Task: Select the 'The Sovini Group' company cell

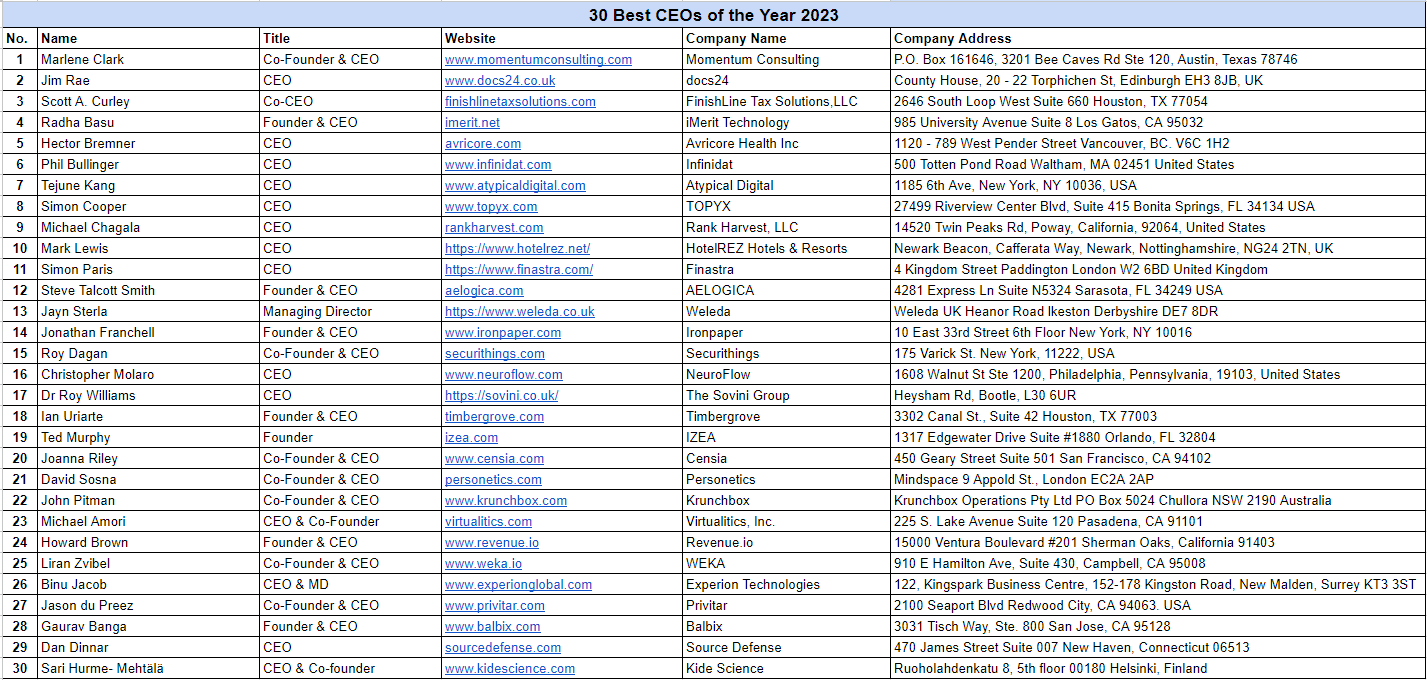Action: point(786,395)
